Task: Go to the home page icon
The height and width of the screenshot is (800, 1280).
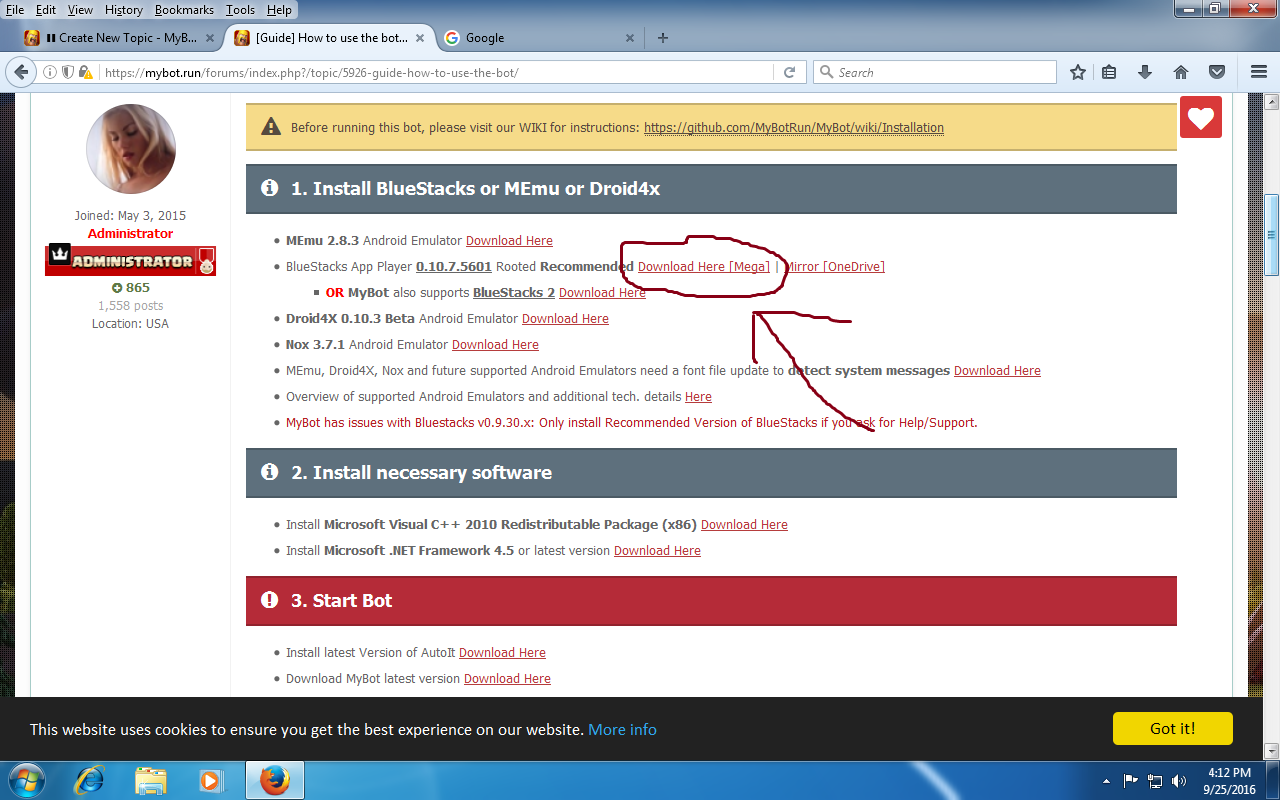Action: (x=1181, y=72)
